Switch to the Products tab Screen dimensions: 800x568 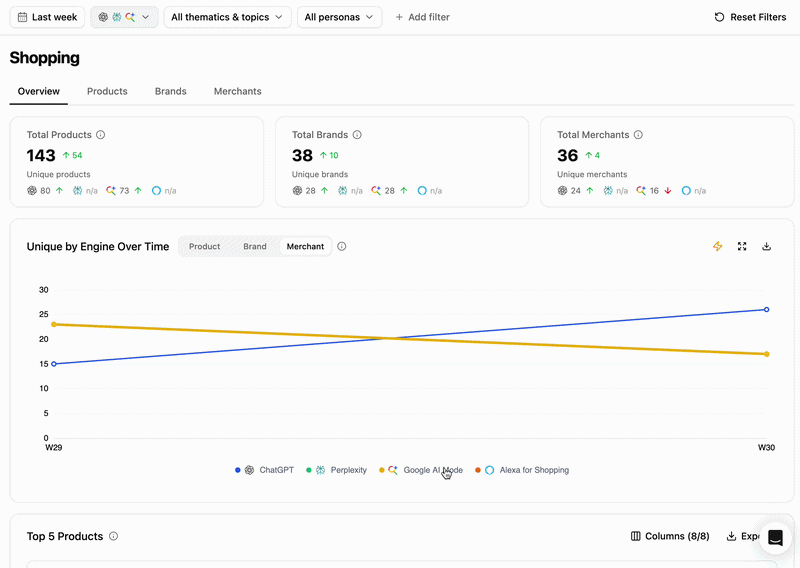[107, 91]
